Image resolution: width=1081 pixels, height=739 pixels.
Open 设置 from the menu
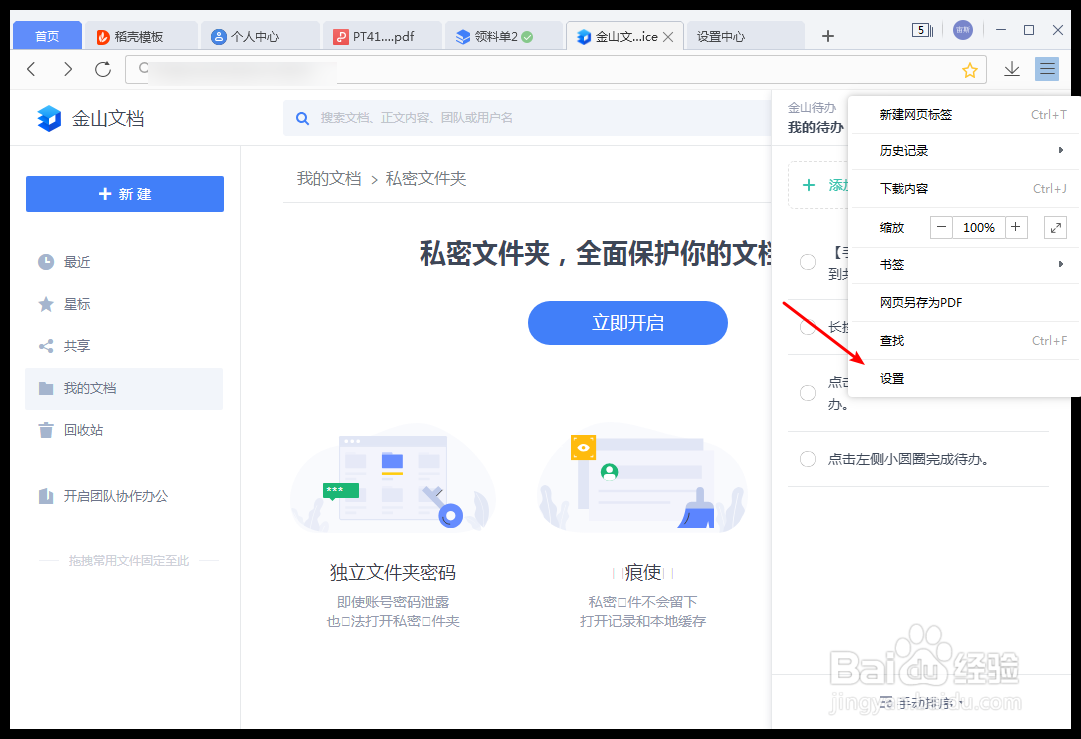964,378
